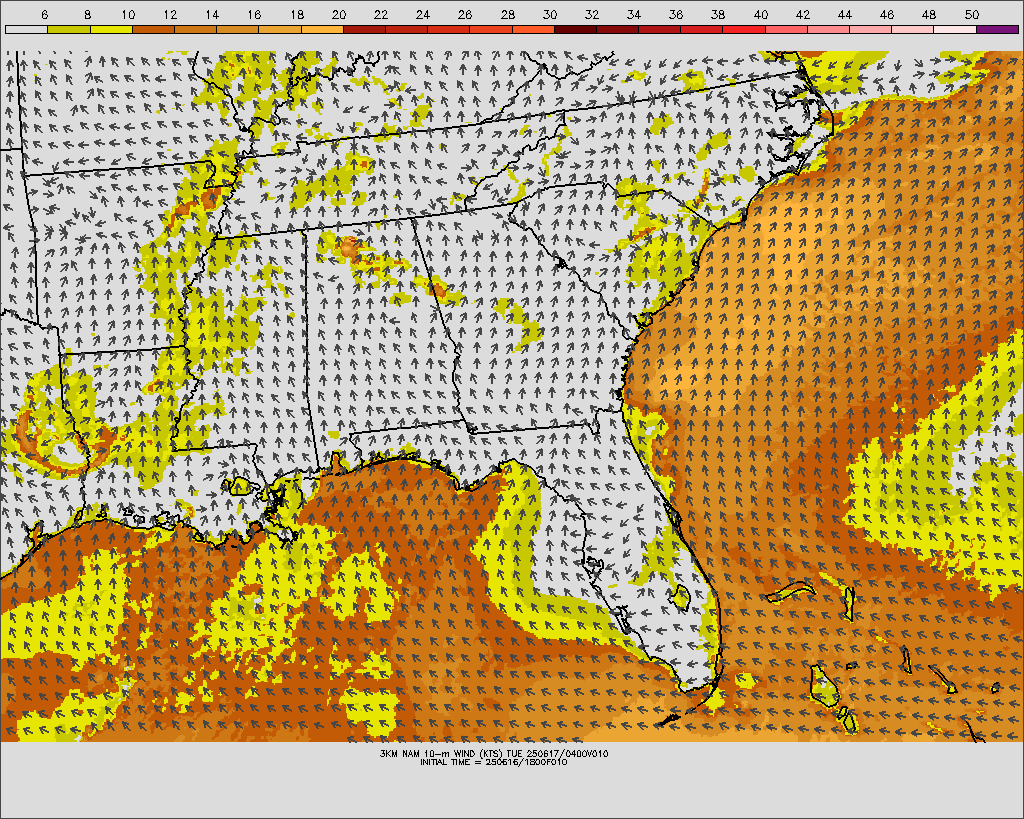
Task: Click the legend label "8"
Action: pyautogui.click(x=88, y=14)
